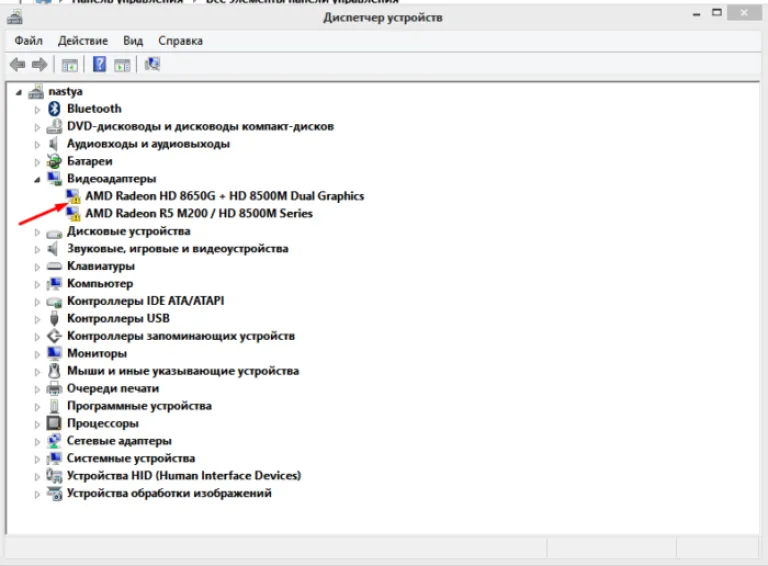
Task: Expand the Системные устройства arrow
Action: 37,459
